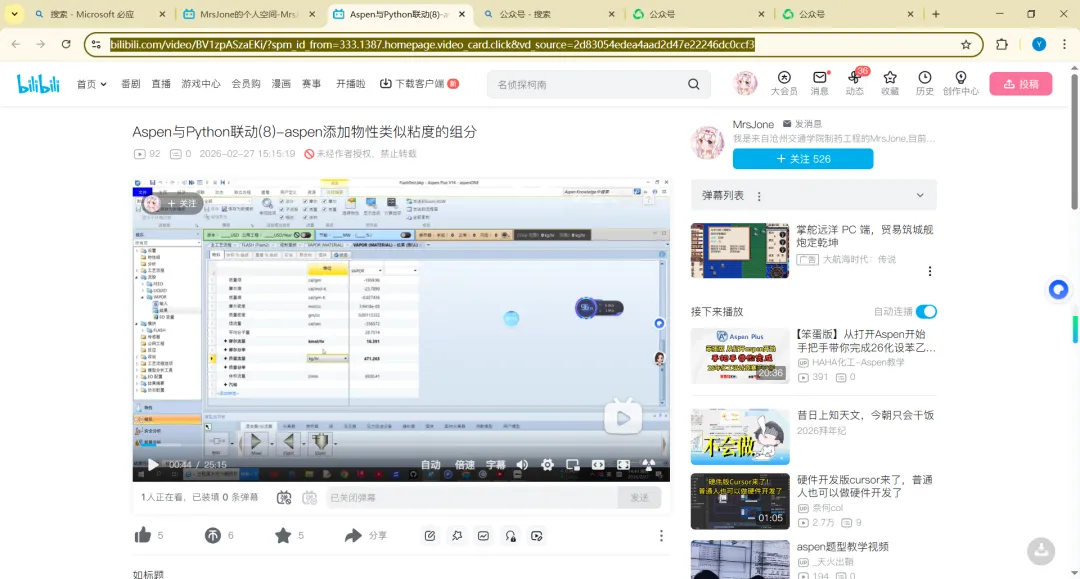Open the note-taking pencil icon below video
Viewport: 1080px width, 579px height.
[x=430, y=536]
